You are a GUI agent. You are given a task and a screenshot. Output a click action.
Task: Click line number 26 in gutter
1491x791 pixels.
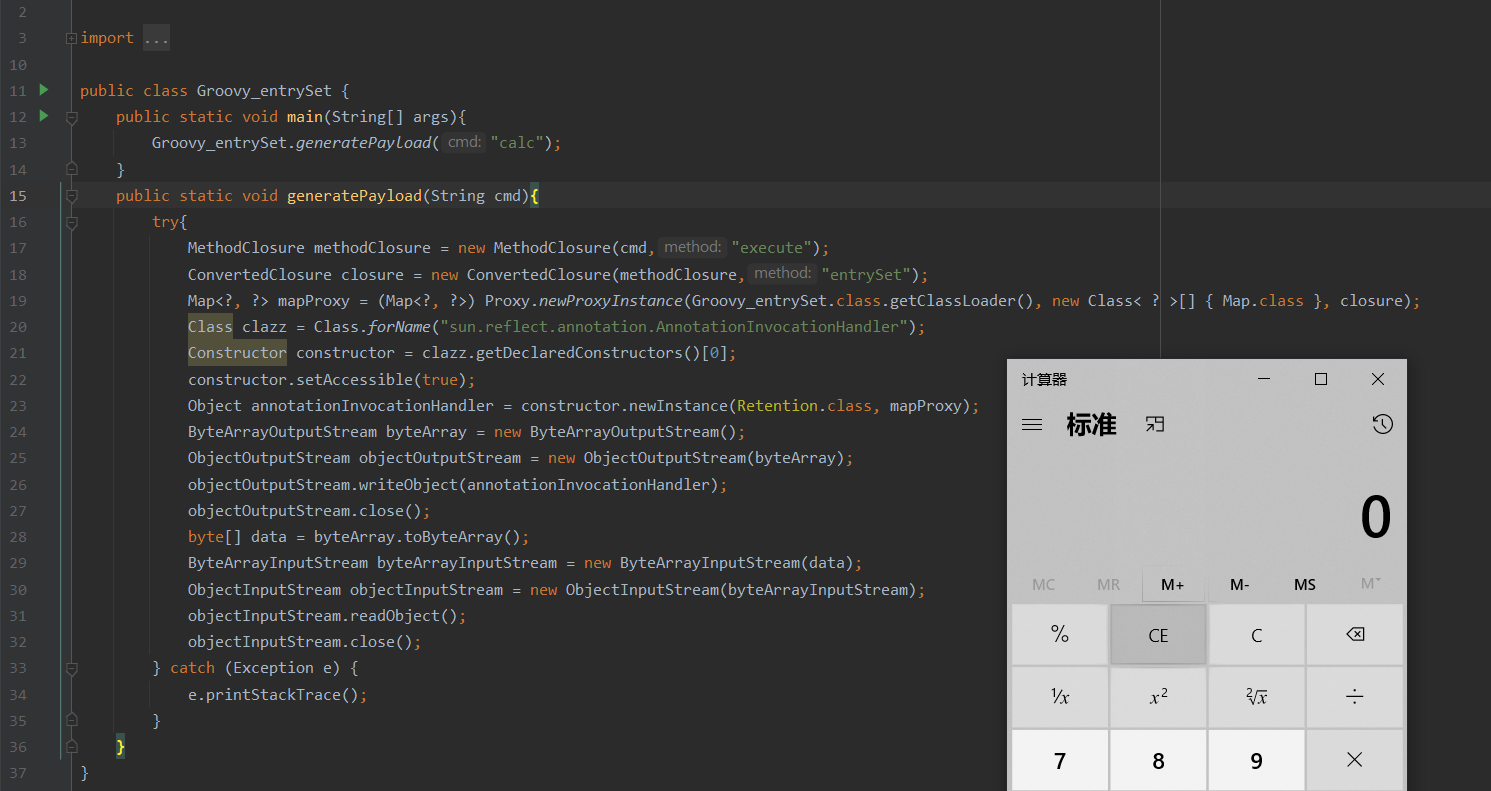pyautogui.click(x=18, y=484)
